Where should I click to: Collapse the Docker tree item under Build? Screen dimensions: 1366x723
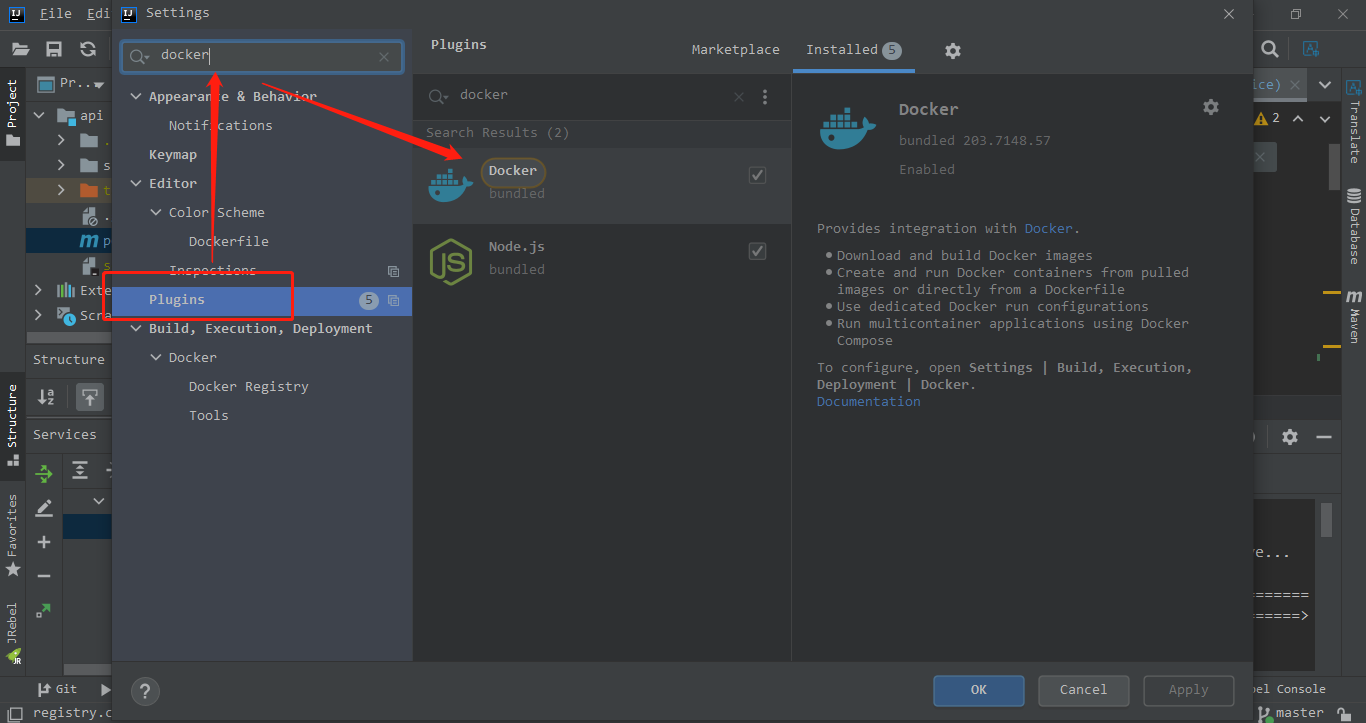tap(156, 356)
